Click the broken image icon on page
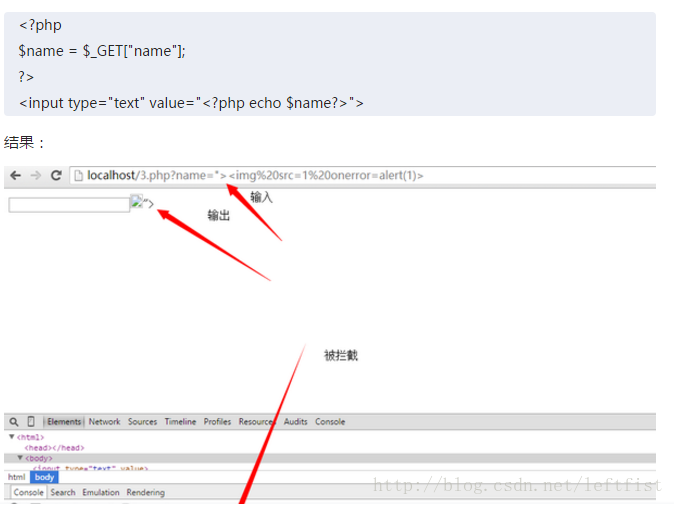The image size is (674, 505). click(x=138, y=203)
